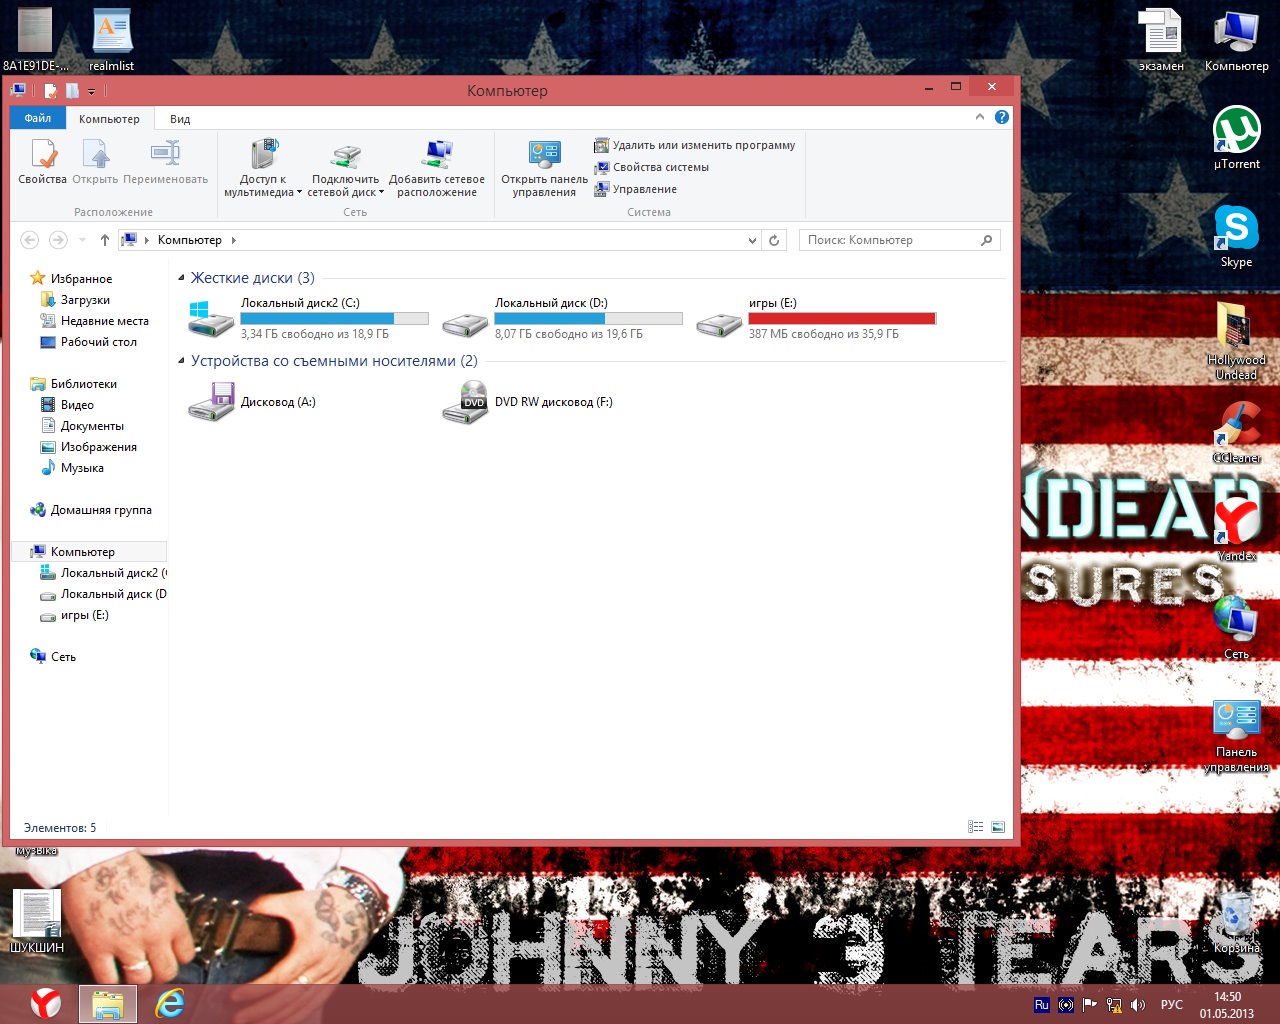Open Hollywood Undead desktop folder
Viewport: 1280px width, 1024px height.
[1236, 340]
